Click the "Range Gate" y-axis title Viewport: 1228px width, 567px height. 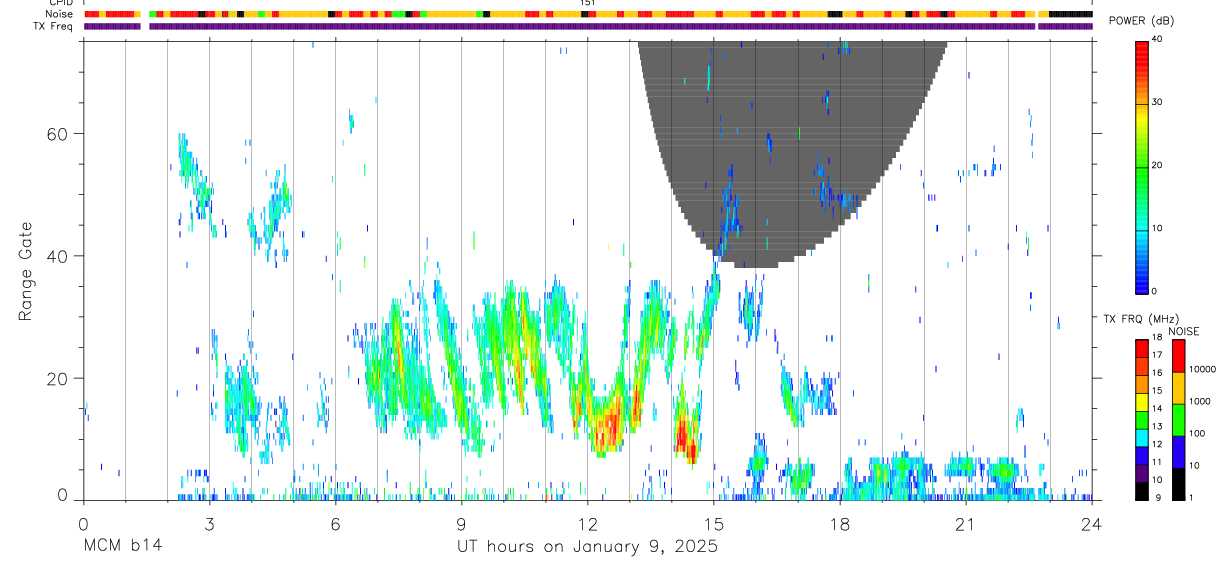click(x=25, y=271)
